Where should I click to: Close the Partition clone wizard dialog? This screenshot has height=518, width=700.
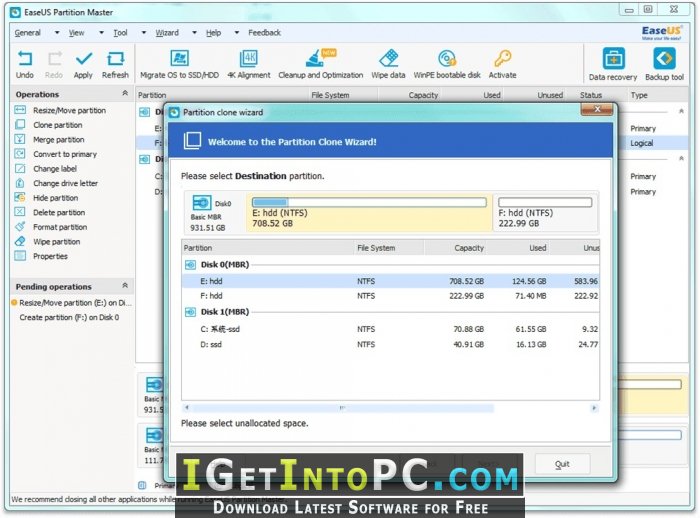pyautogui.click(x=597, y=109)
